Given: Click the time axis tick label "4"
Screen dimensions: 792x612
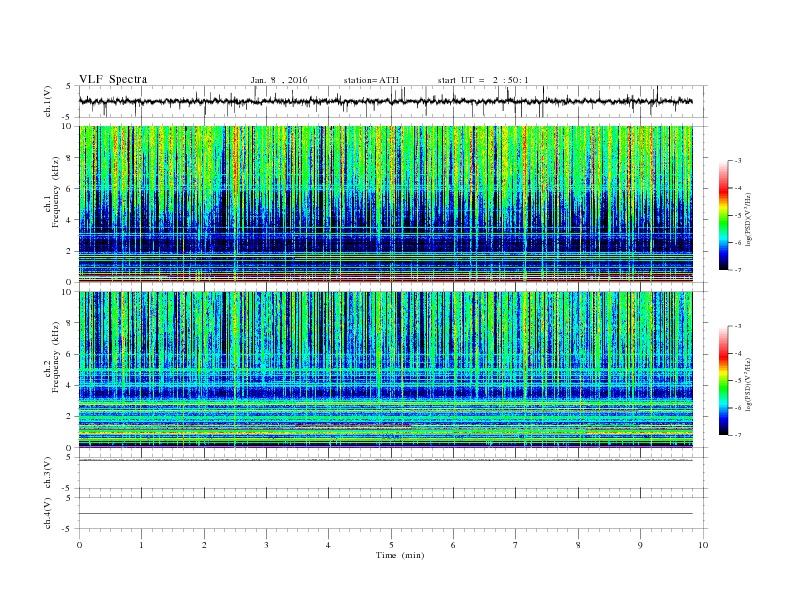Looking at the screenshot, I should pyautogui.click(x=328, y=545).
